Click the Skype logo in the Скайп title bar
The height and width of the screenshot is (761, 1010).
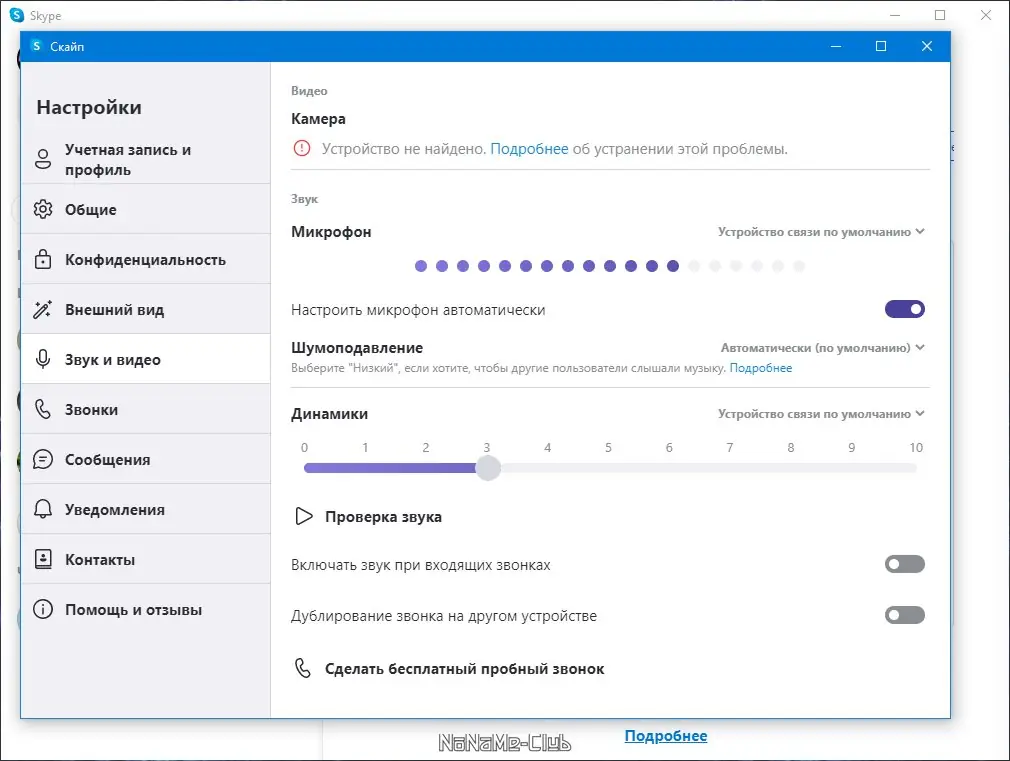pyautogui.click(x=37, y=46)
